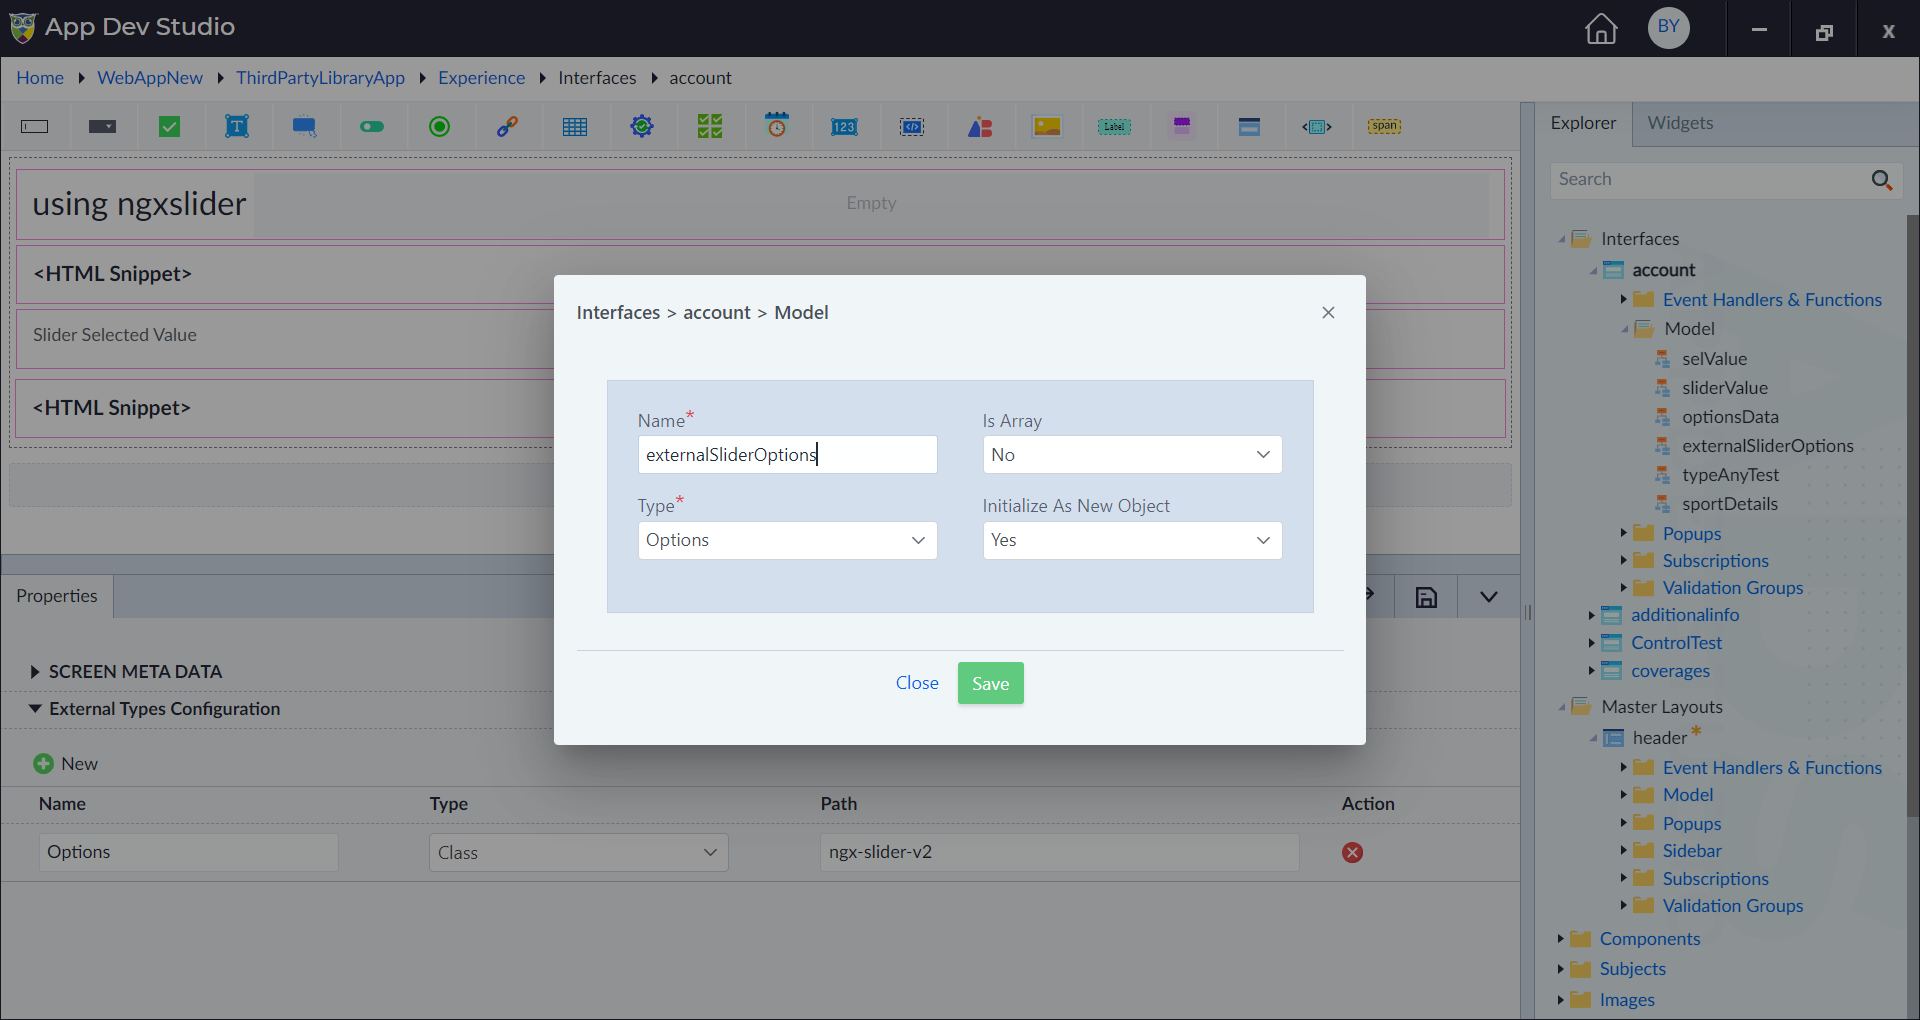The width and height of the screenshot is (1920, 1020).
Task: Select the table grid widget icon
Action: pyautogui.click(x=575, y=127)
